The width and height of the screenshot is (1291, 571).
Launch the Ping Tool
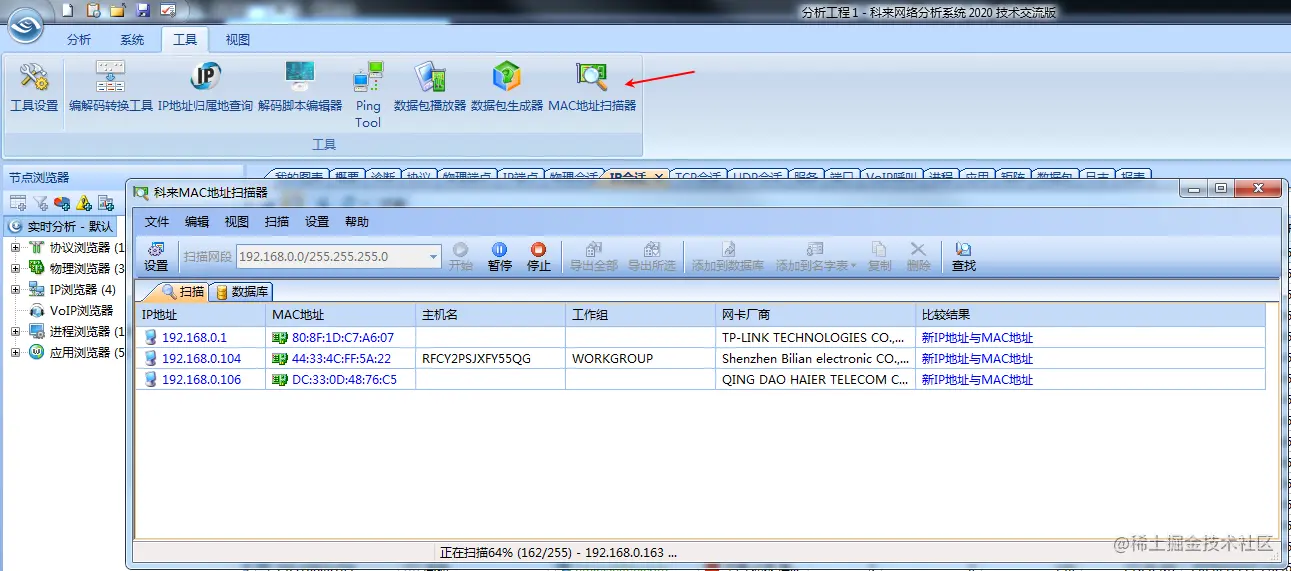click(x=368, y=95)
